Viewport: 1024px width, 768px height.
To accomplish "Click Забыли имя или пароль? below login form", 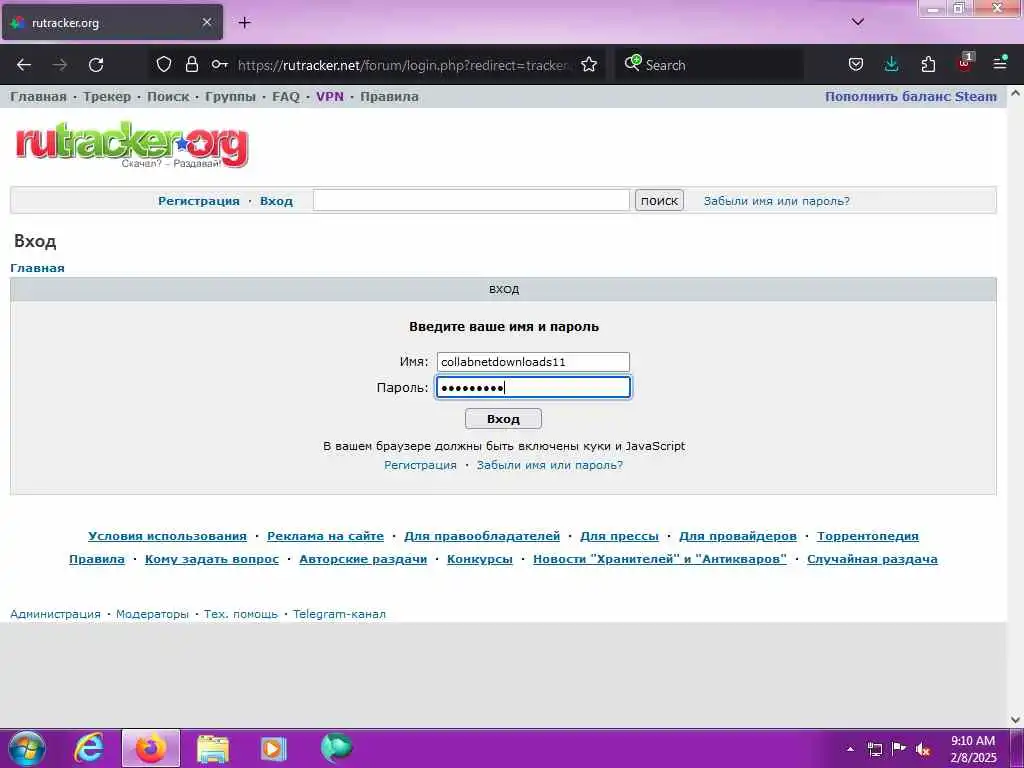I will pos(550,465).
